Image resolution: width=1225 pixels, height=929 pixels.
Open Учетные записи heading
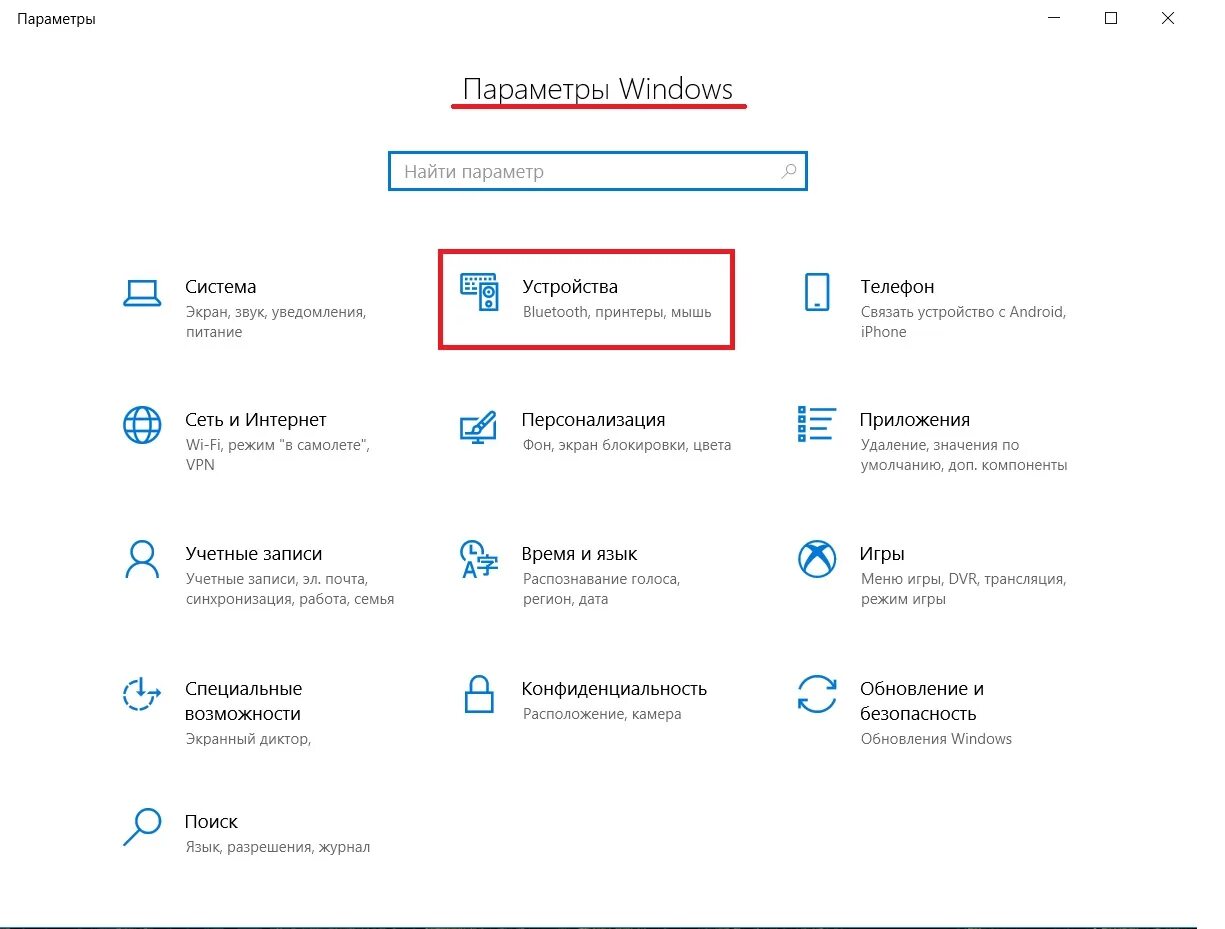(x=254, y=554)
